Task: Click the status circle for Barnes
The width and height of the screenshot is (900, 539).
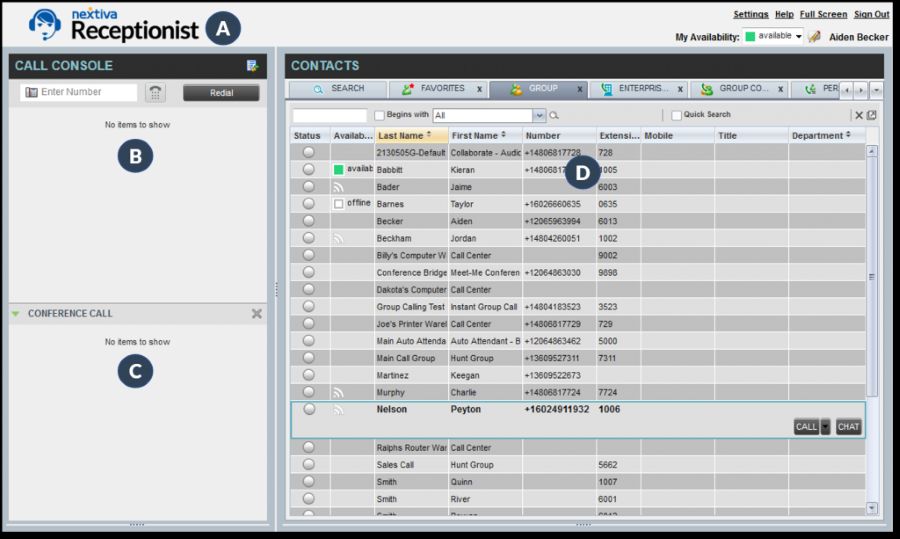Action: (309, 203)
